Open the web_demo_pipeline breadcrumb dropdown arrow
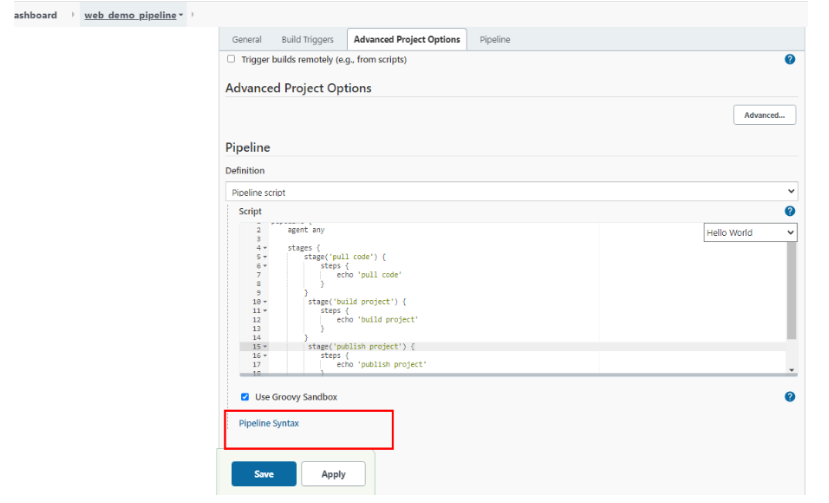829x503 pixels. pyautogui.click(x=180, y=16)
